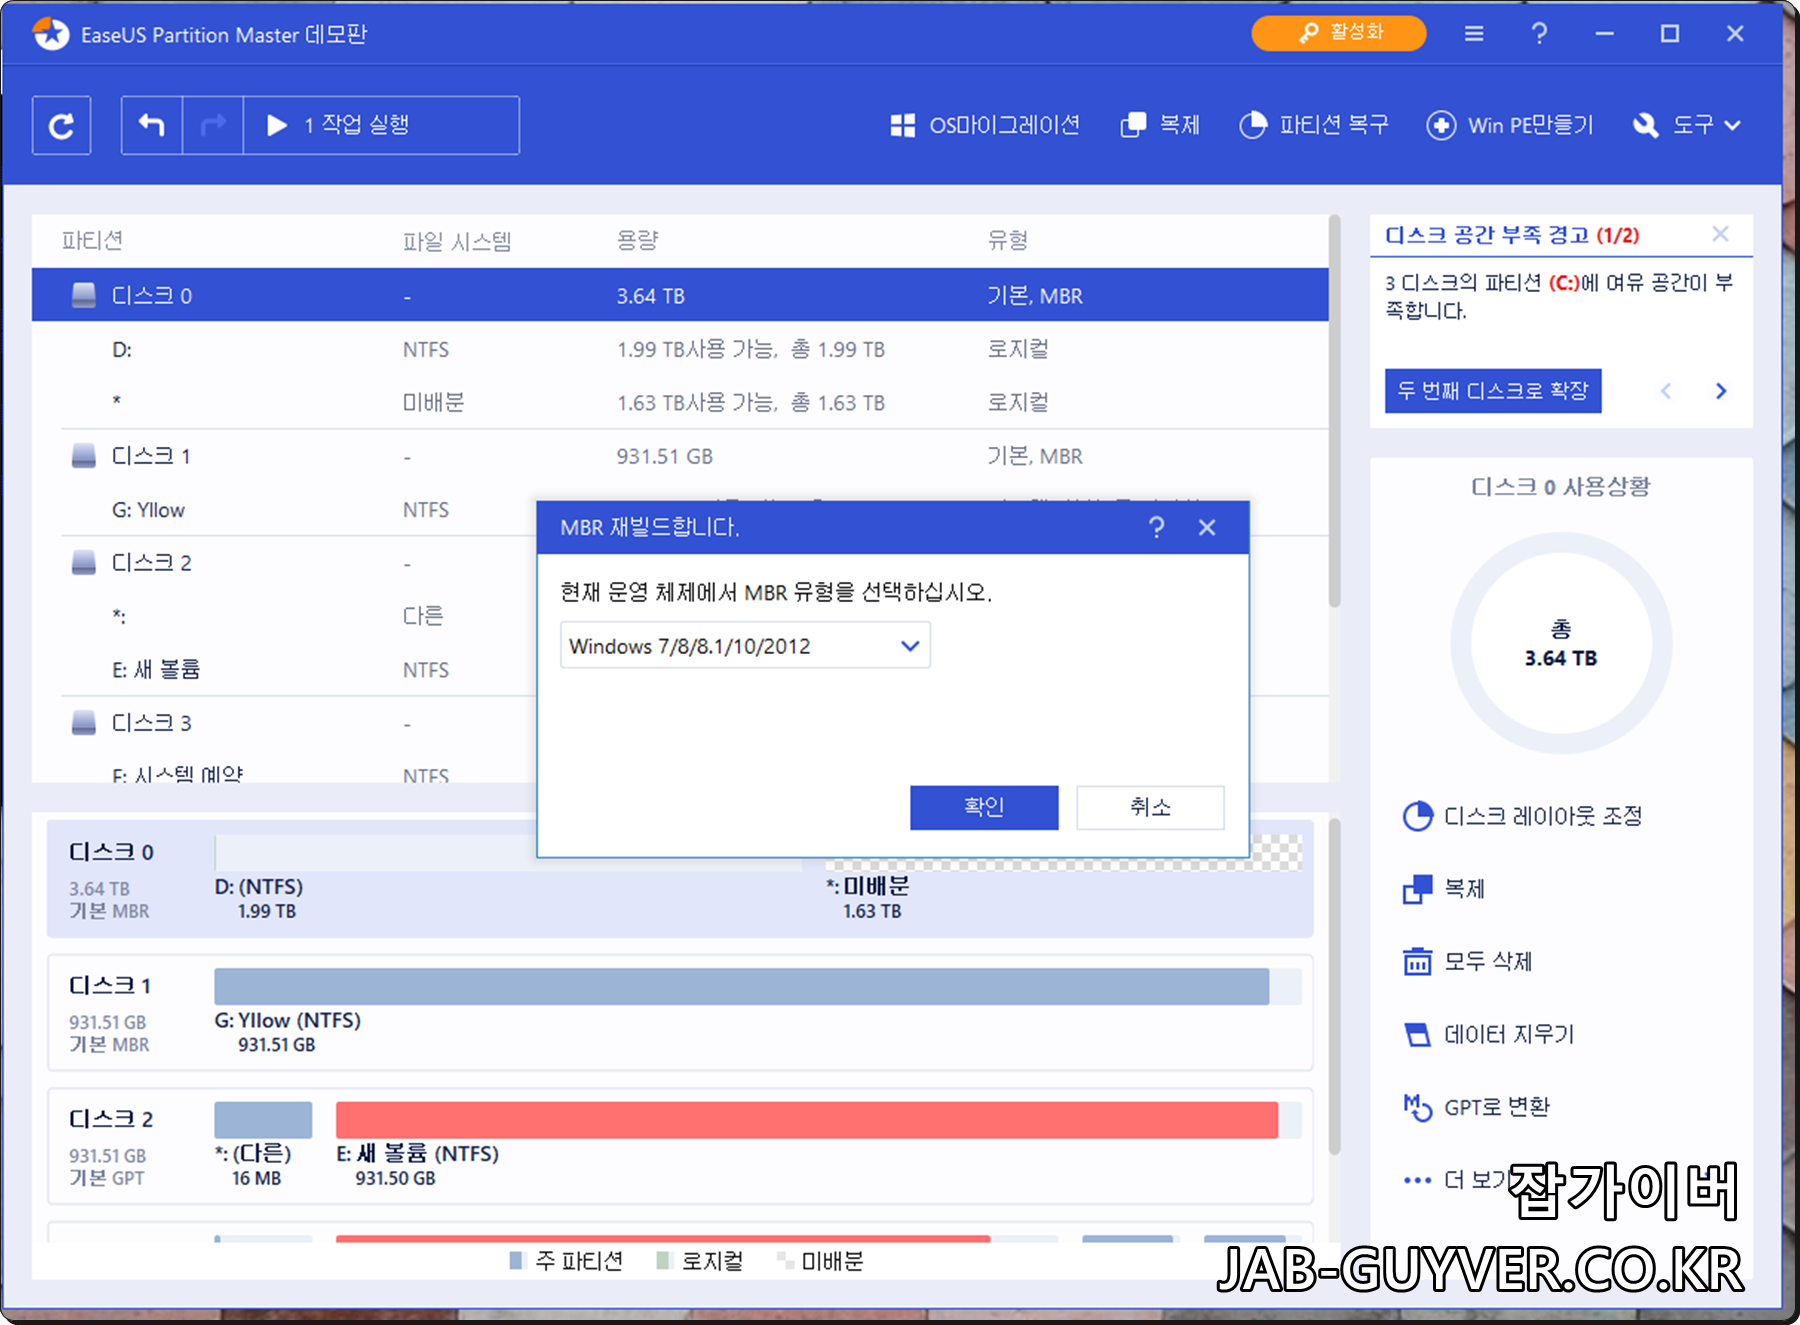Click 디스크 레이아웃 조정 action
The height and width of the screenshot is (1325, 1800).
1522,816
